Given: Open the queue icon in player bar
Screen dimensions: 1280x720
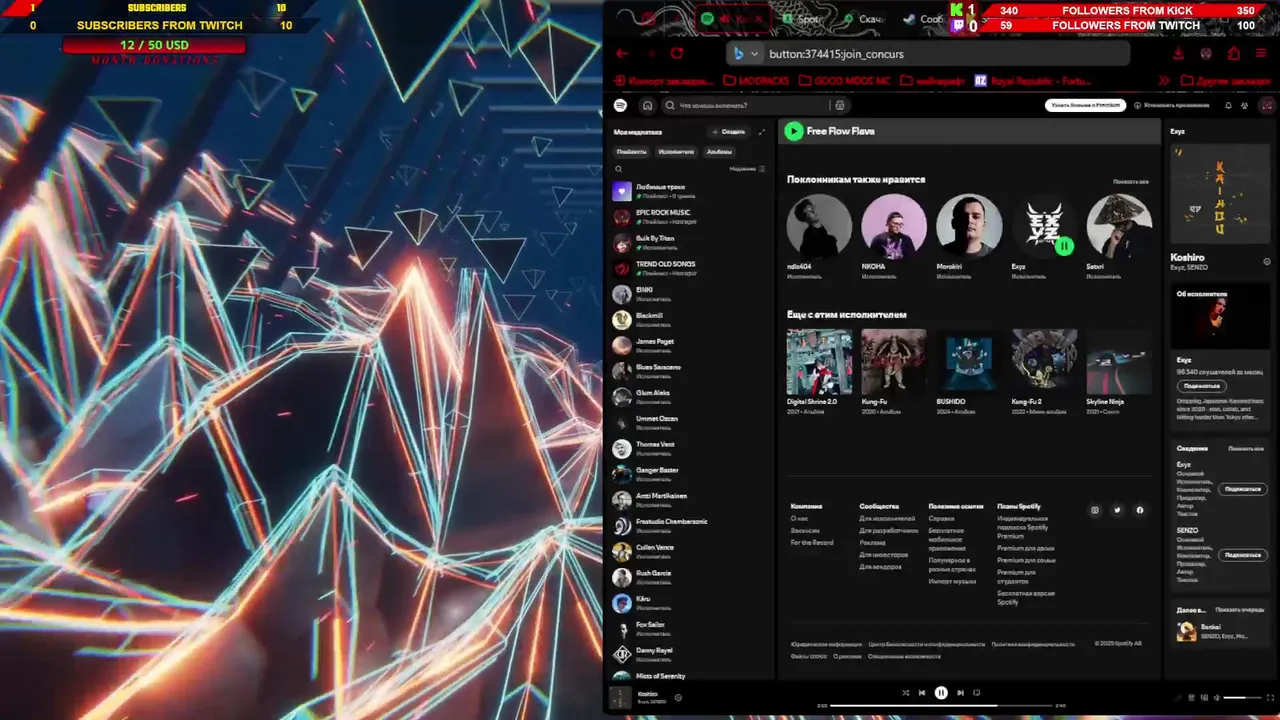Looking at the screenshot, I should pos(1192,698).
